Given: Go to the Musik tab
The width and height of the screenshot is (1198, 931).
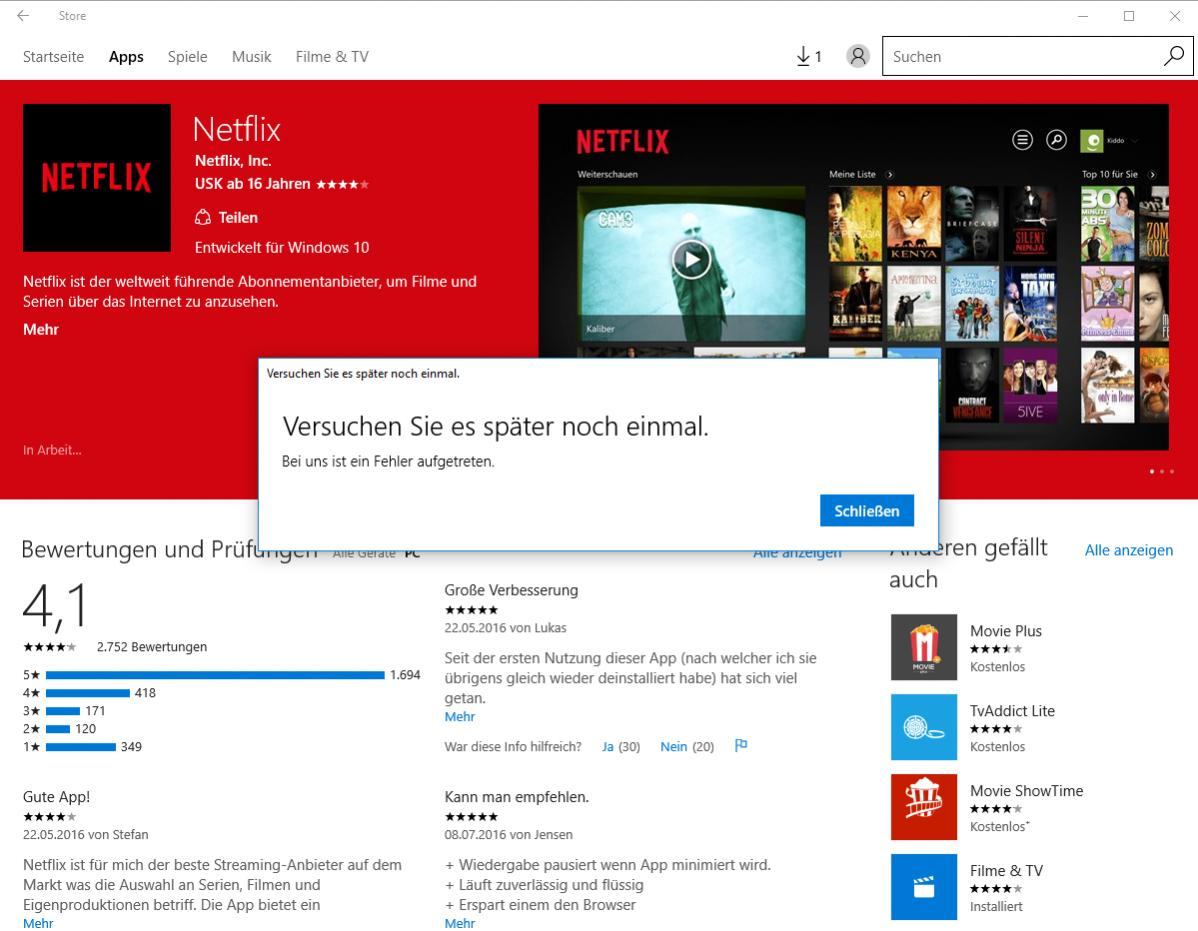Looking at the screenshot, I should click(x=251, y=57).
